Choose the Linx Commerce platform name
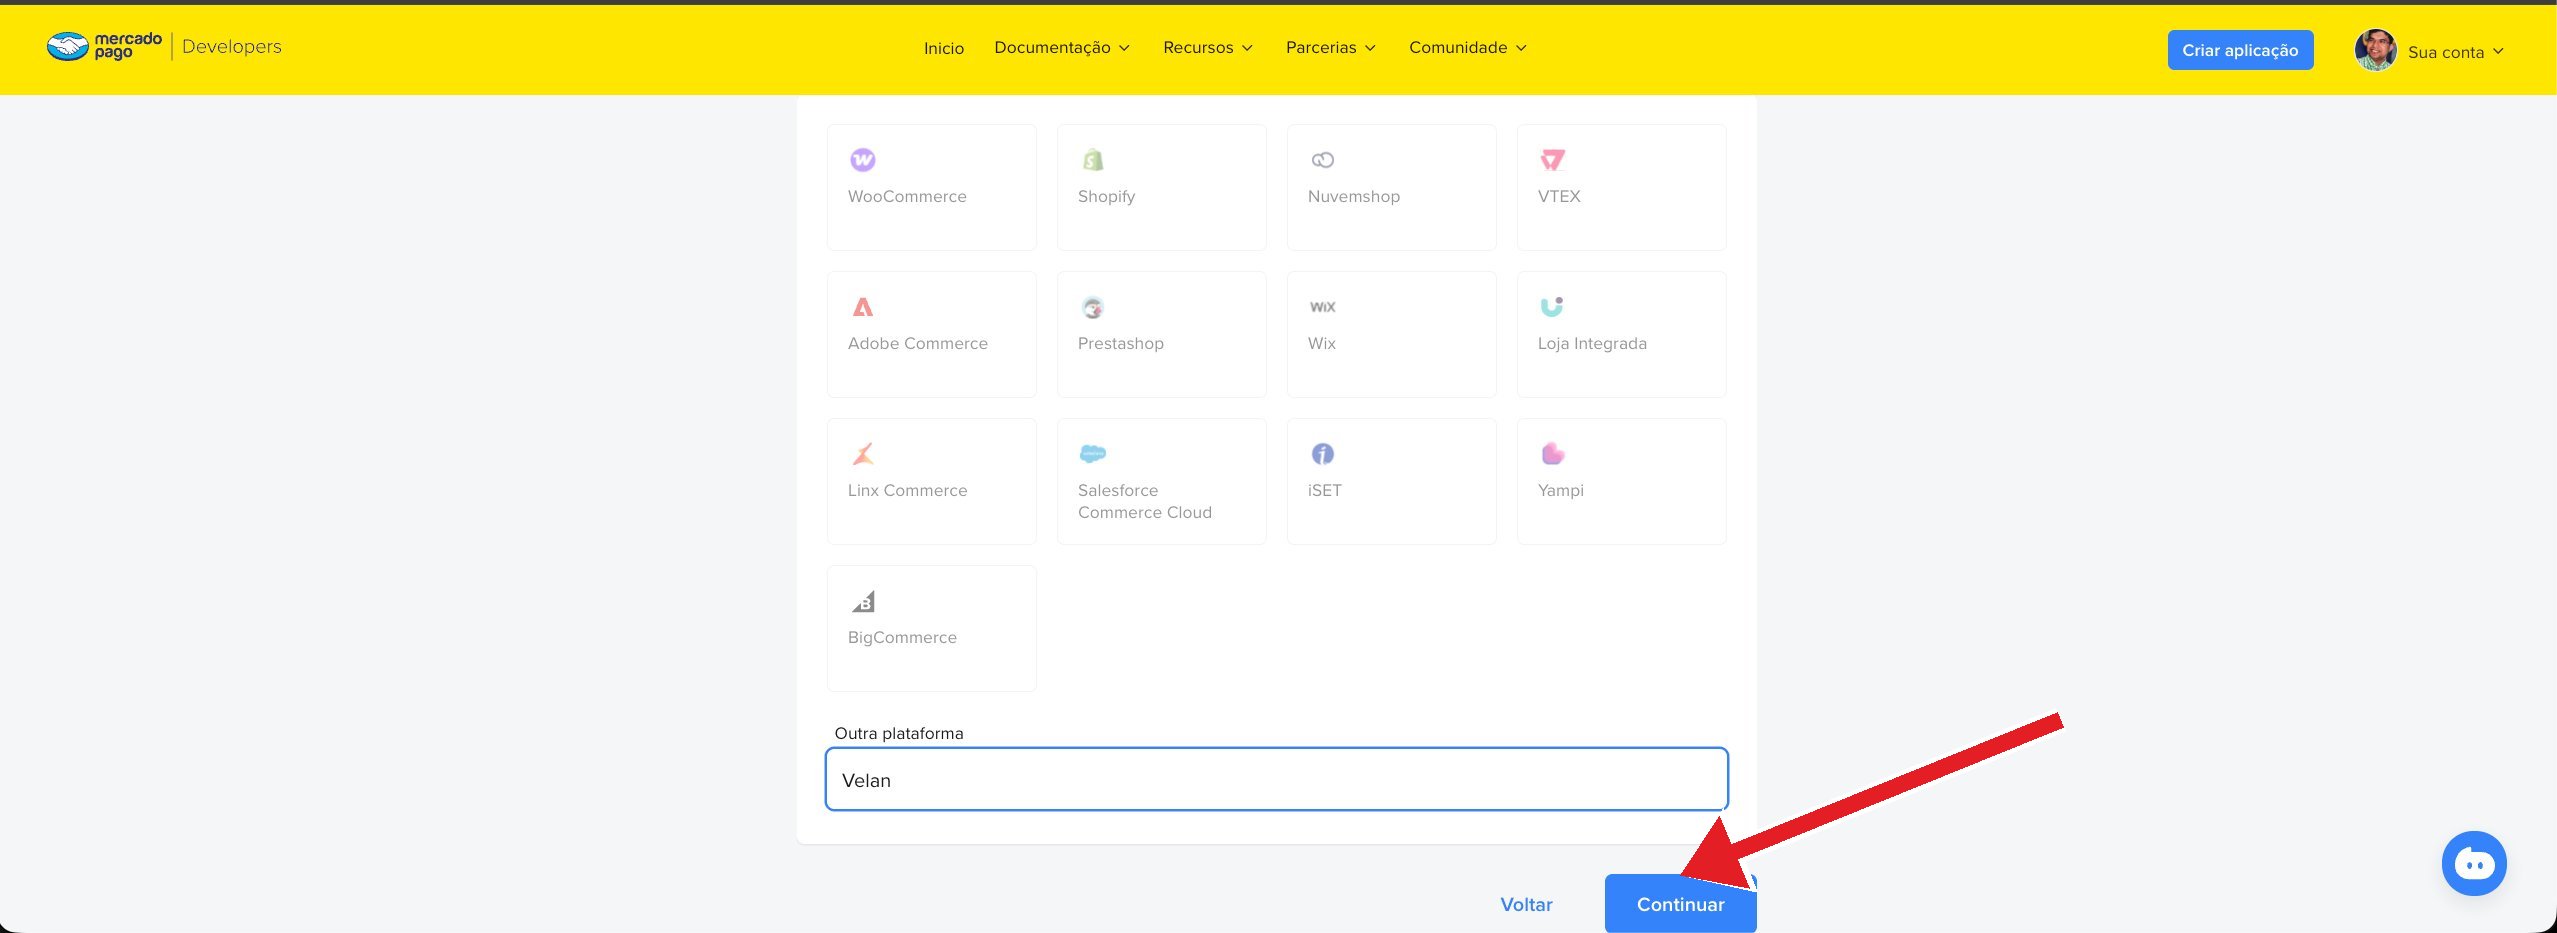Screen dimensions: 2557x933 (x=908, y=490)
